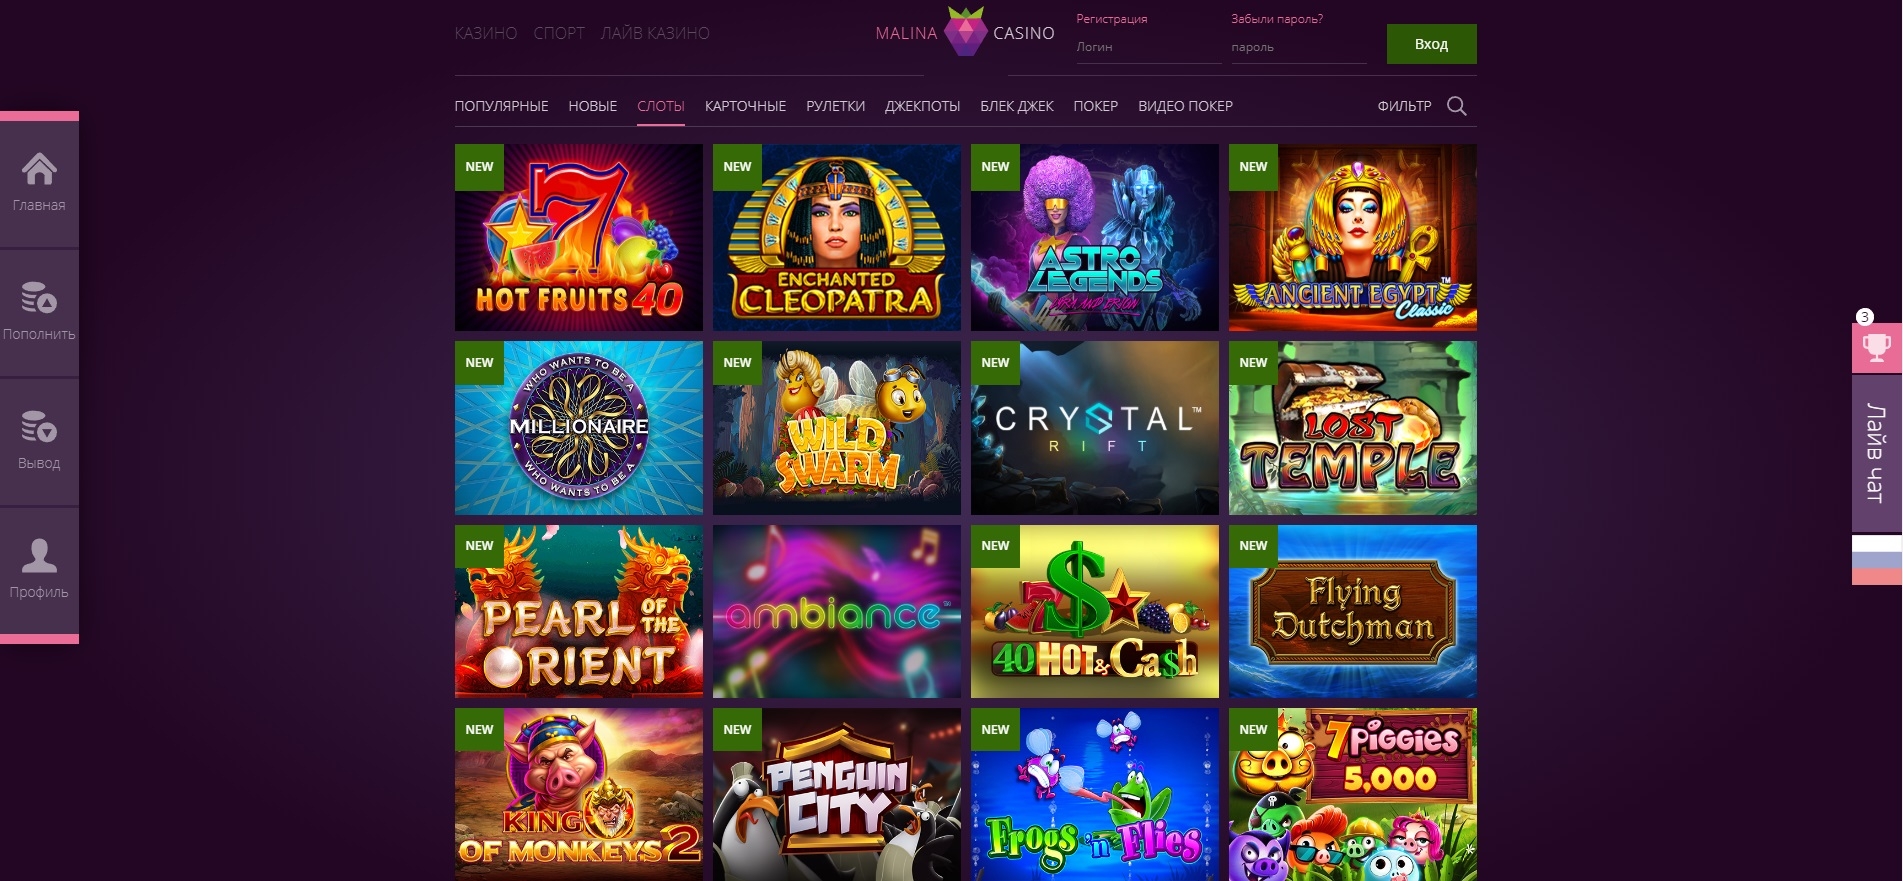The height and width of the screenshot is (881, 1903).
Task: Click the search magnifier icon
Action: [x=1457, y=106]
